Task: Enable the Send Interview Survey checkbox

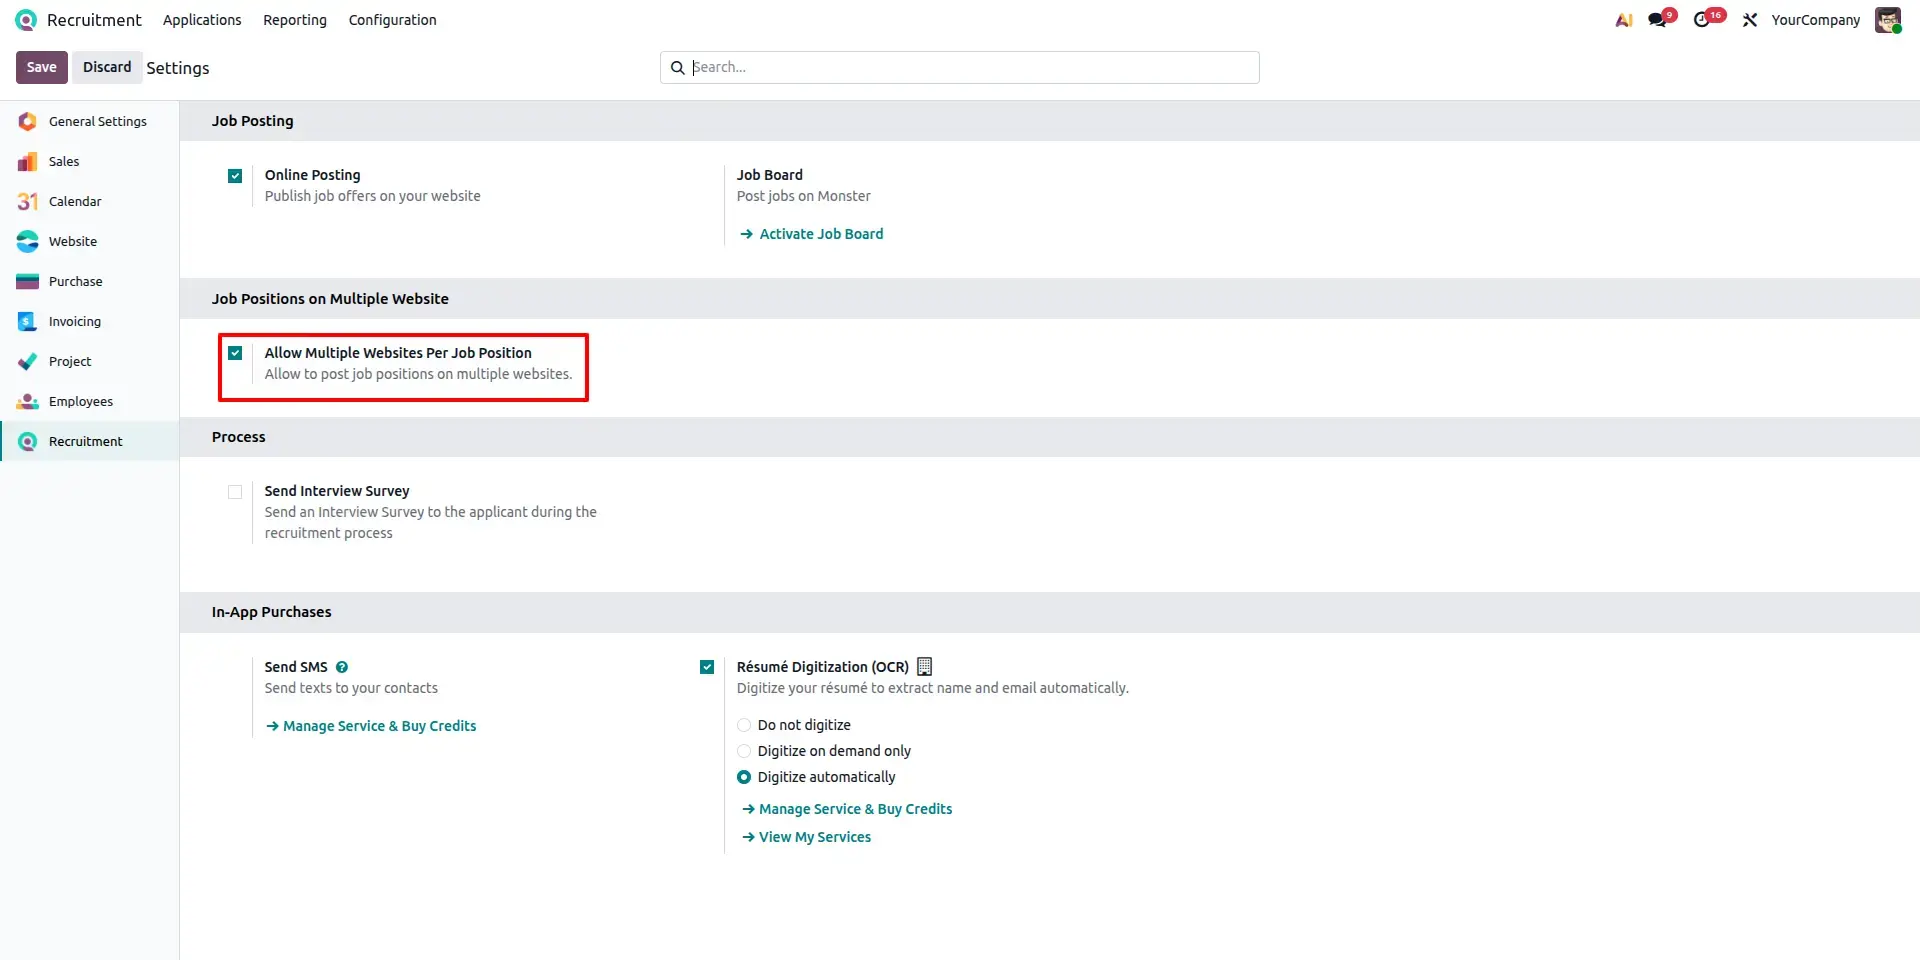Action: point(235,492)
